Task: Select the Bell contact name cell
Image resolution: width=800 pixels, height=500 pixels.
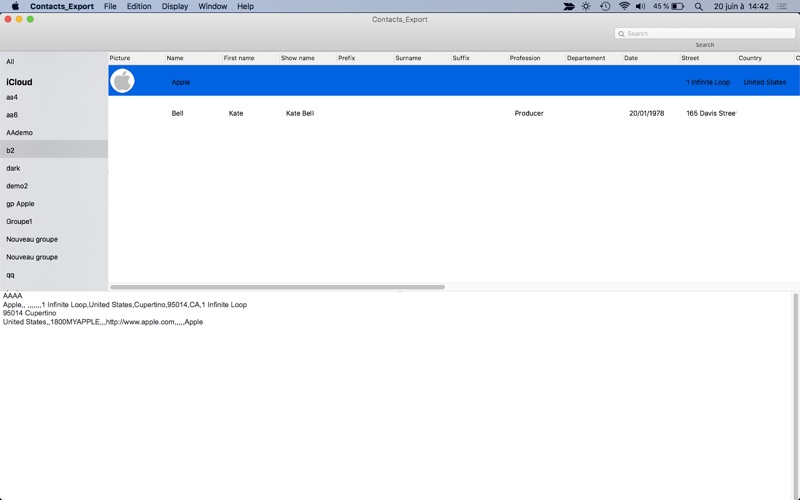Action: [x=177, y=113]
